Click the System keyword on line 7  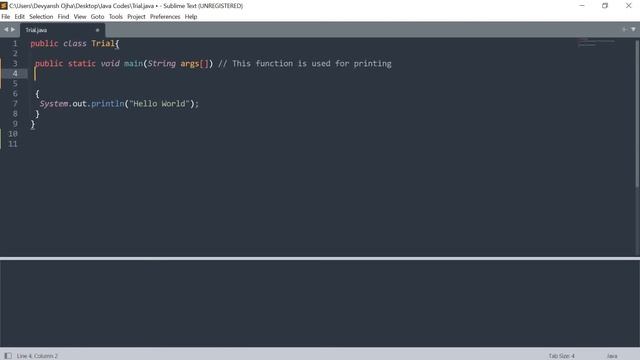click(54, 104)
